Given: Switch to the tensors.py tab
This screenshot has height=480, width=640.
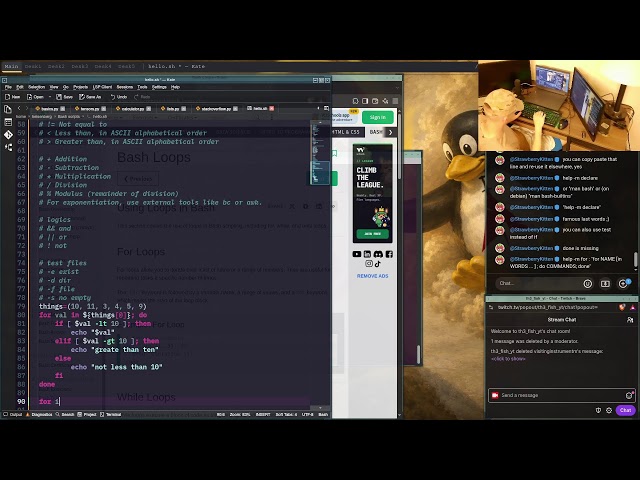Looking at the screenshot, I should coord(90,109).
